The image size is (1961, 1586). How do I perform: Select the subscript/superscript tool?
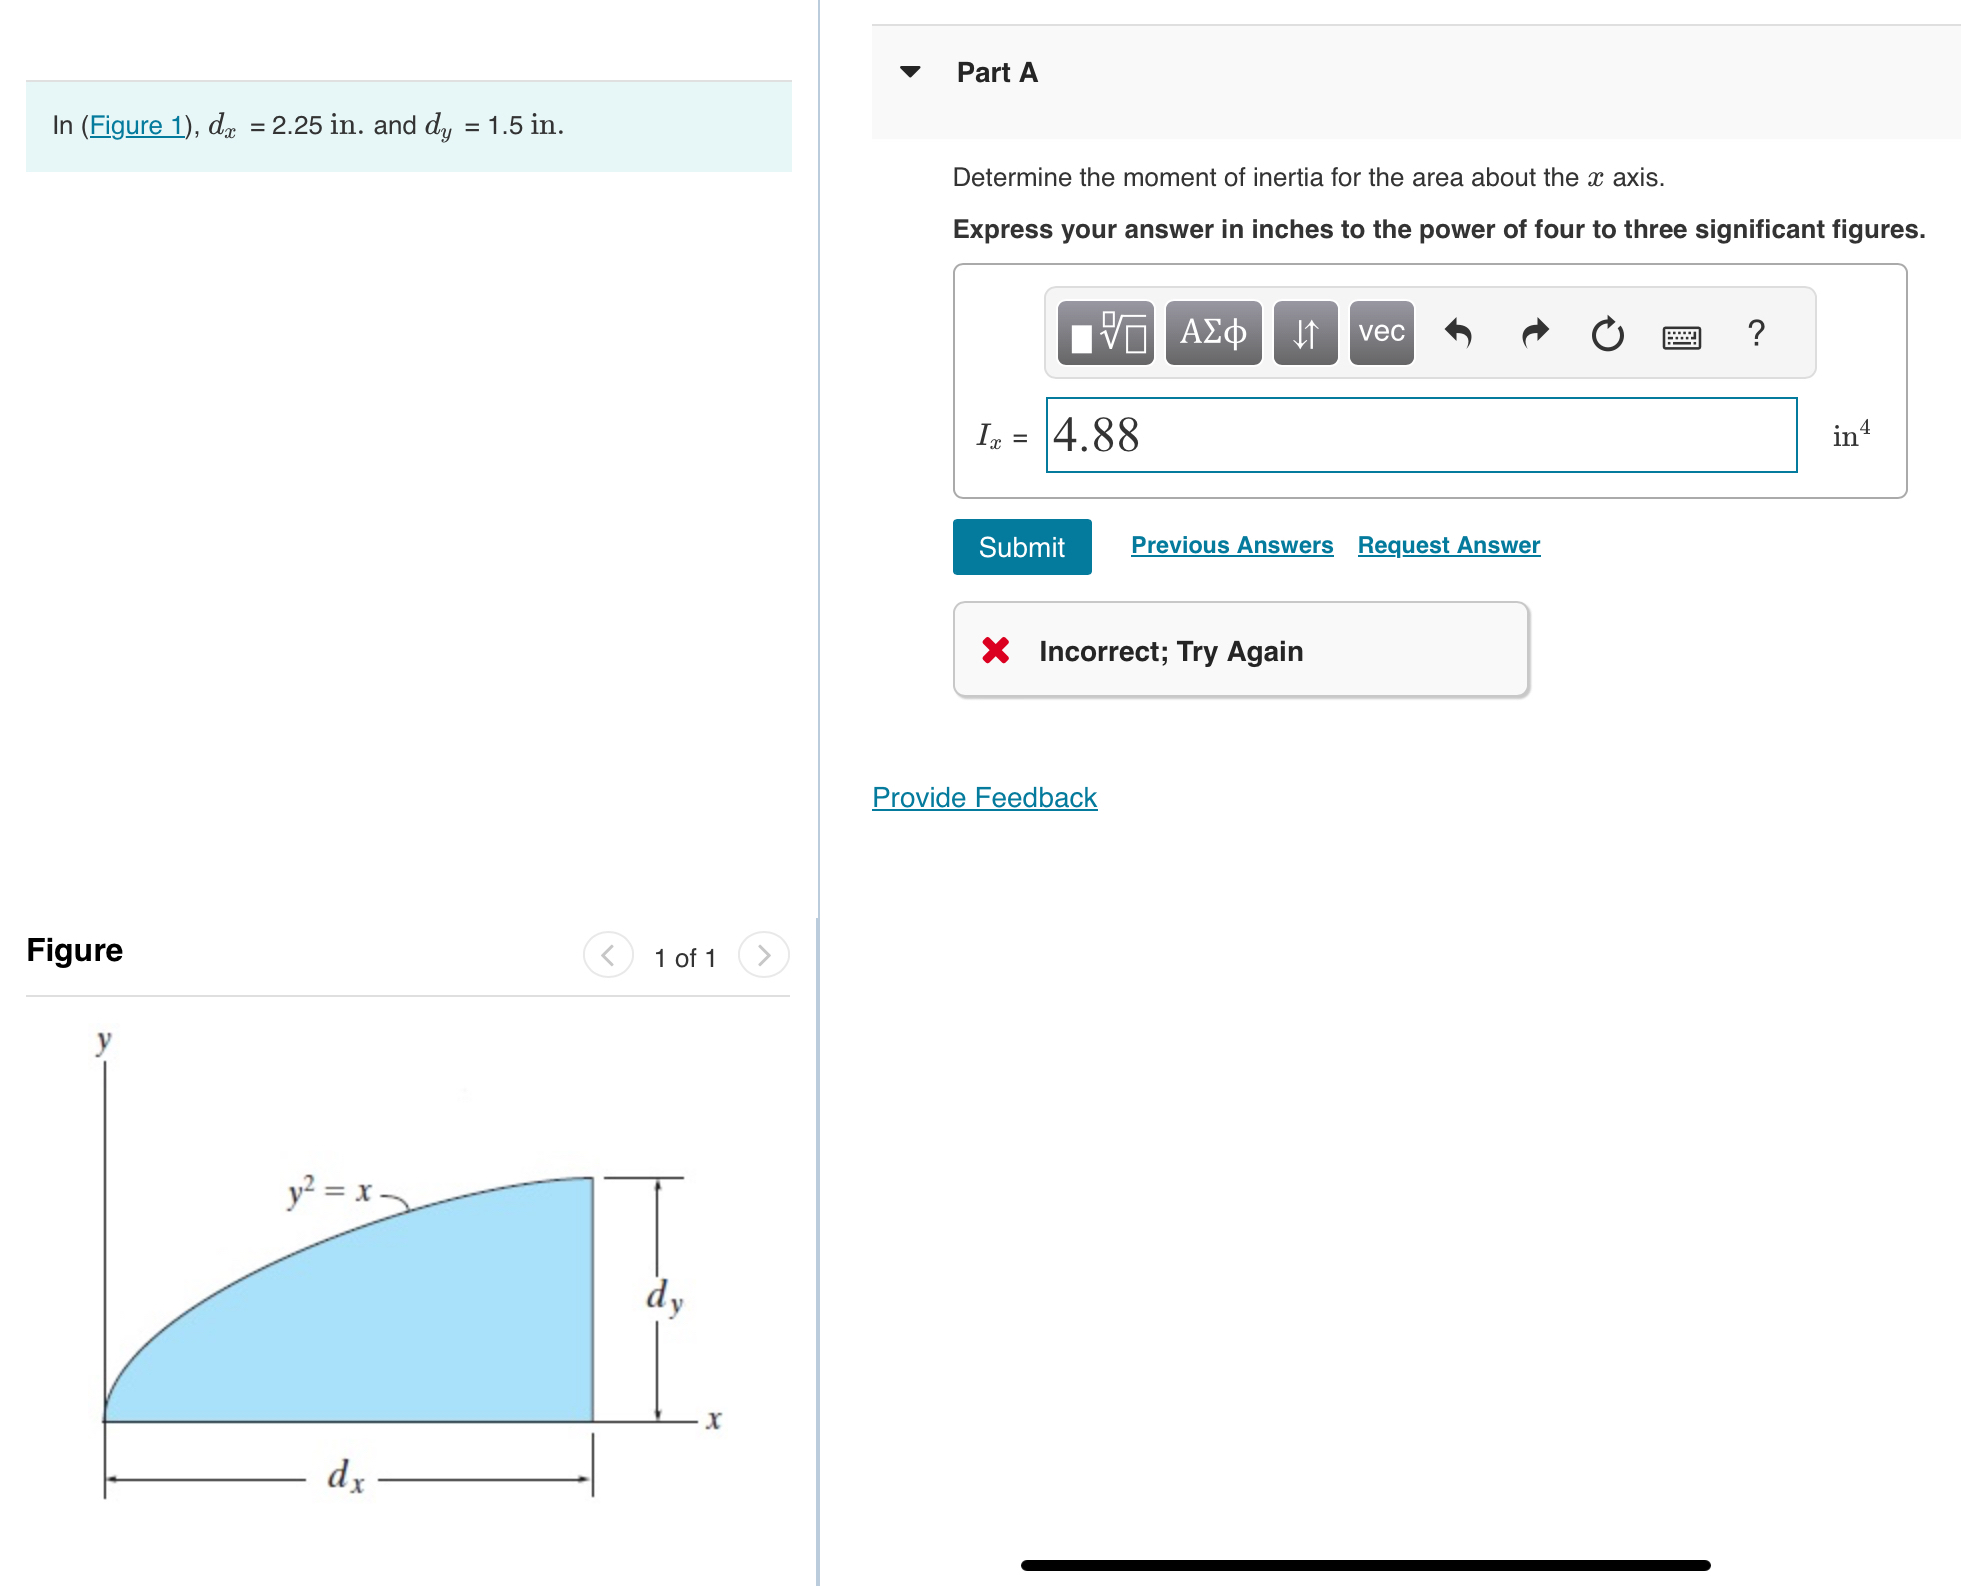point(1305,333)
